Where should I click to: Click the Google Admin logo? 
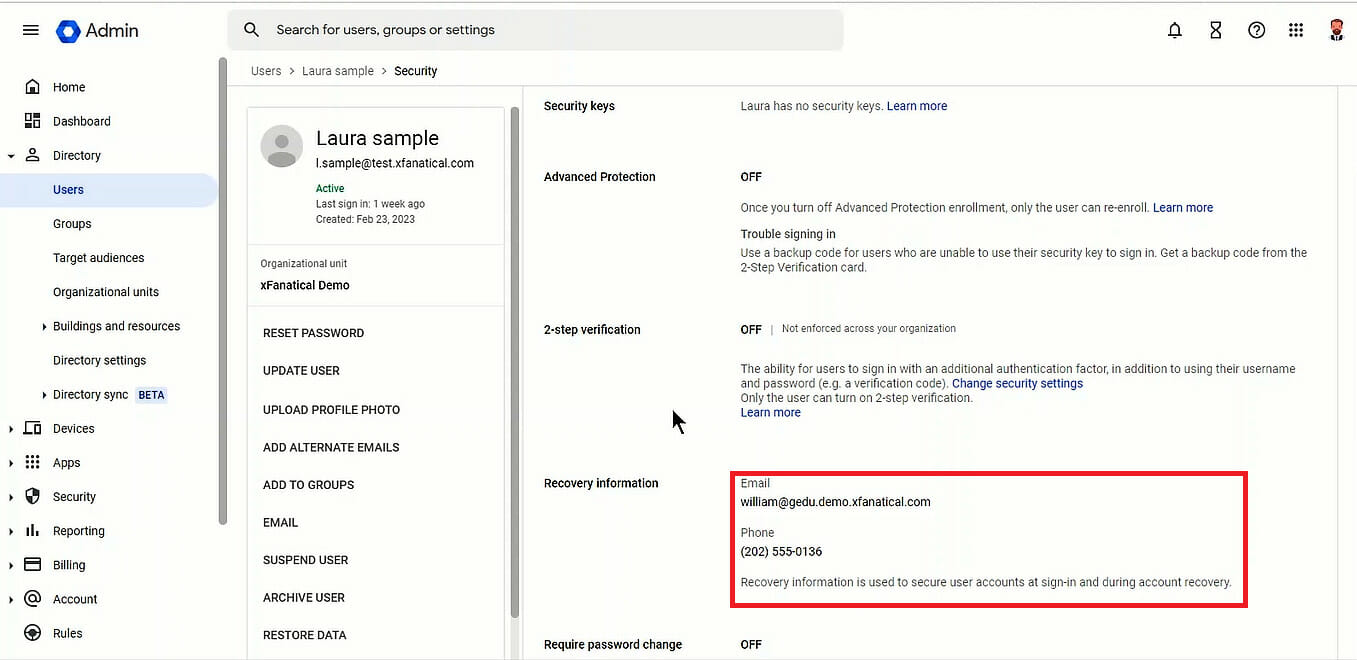click(x=97, y=31)
